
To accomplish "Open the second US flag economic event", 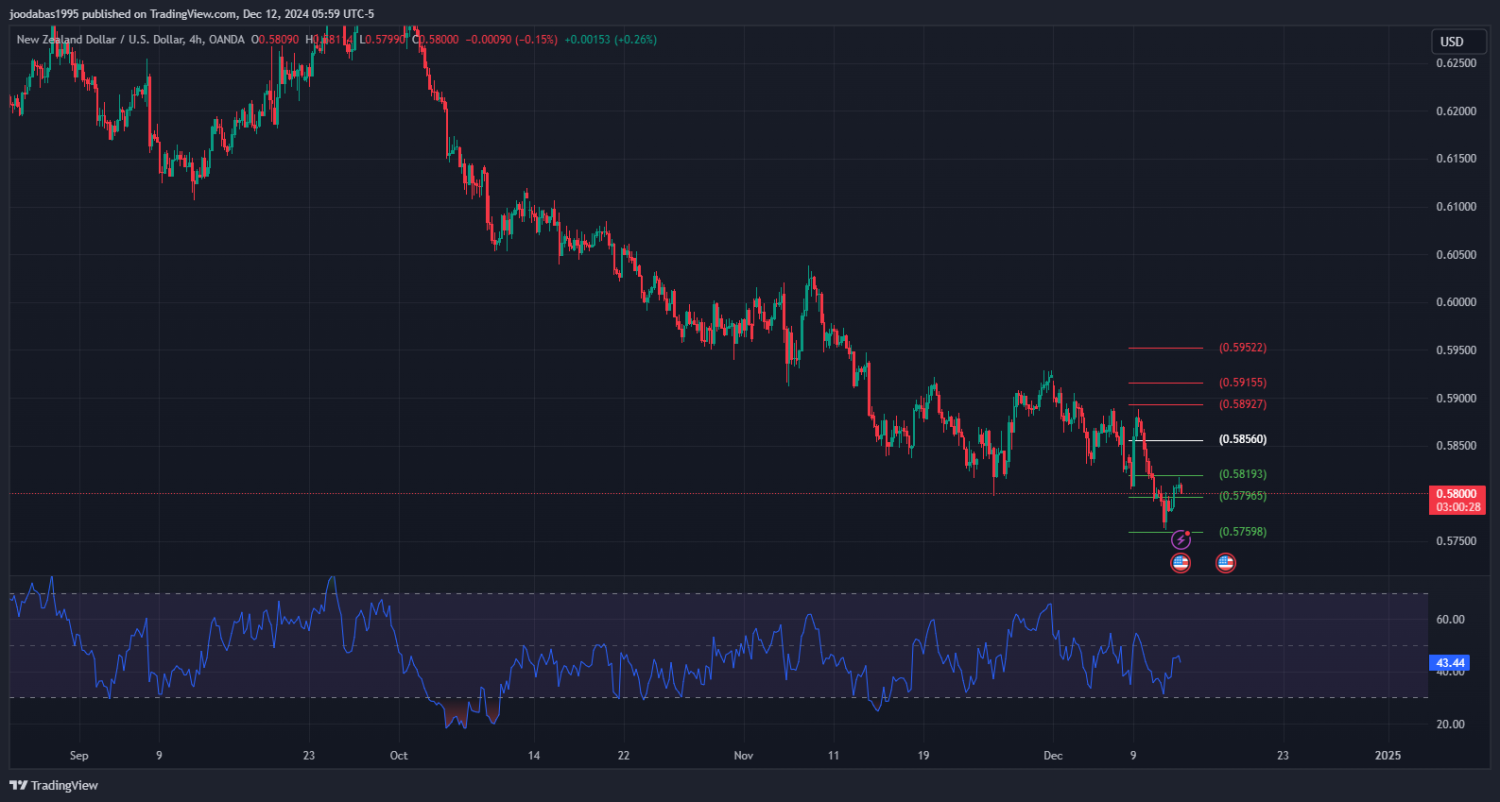I will coord(1225,563).
